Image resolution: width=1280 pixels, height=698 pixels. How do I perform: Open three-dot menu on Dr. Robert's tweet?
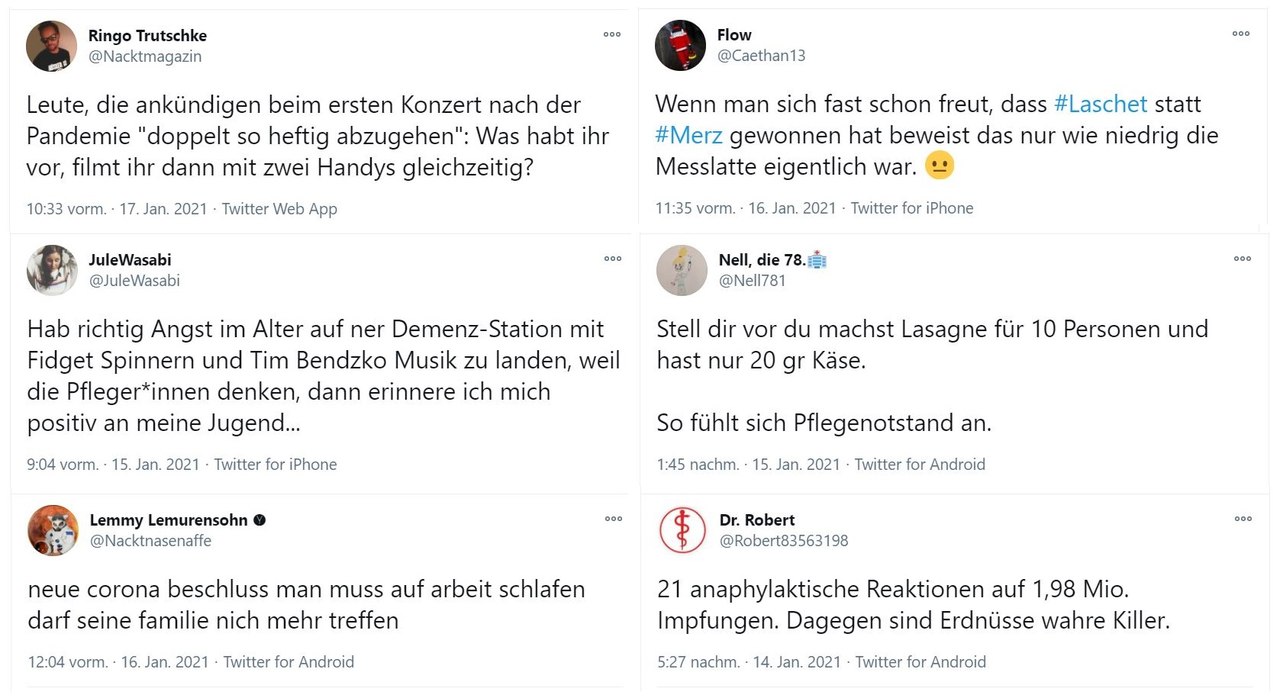(1242, 519)
